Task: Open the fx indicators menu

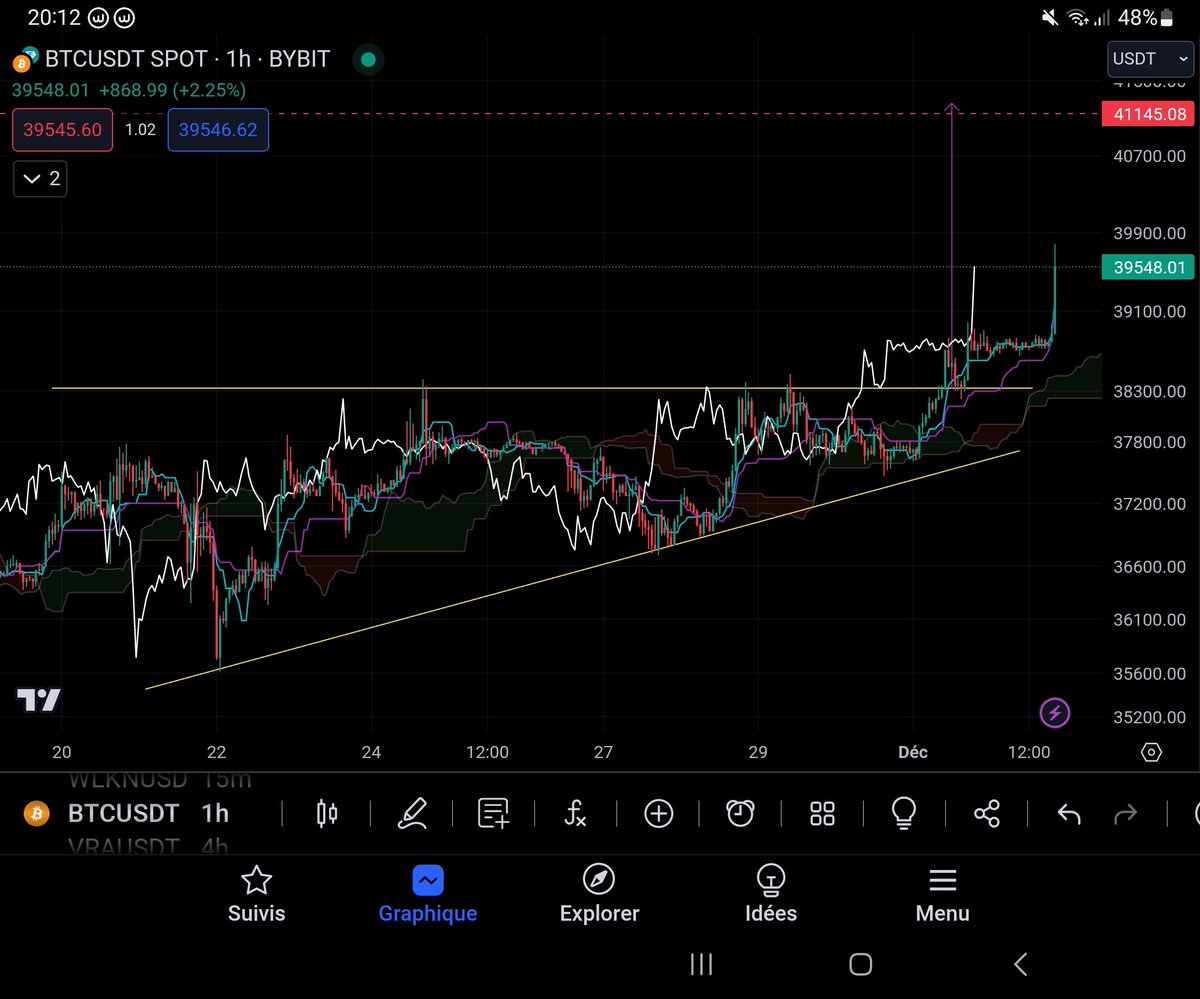Action: click(x=575, y=814)
